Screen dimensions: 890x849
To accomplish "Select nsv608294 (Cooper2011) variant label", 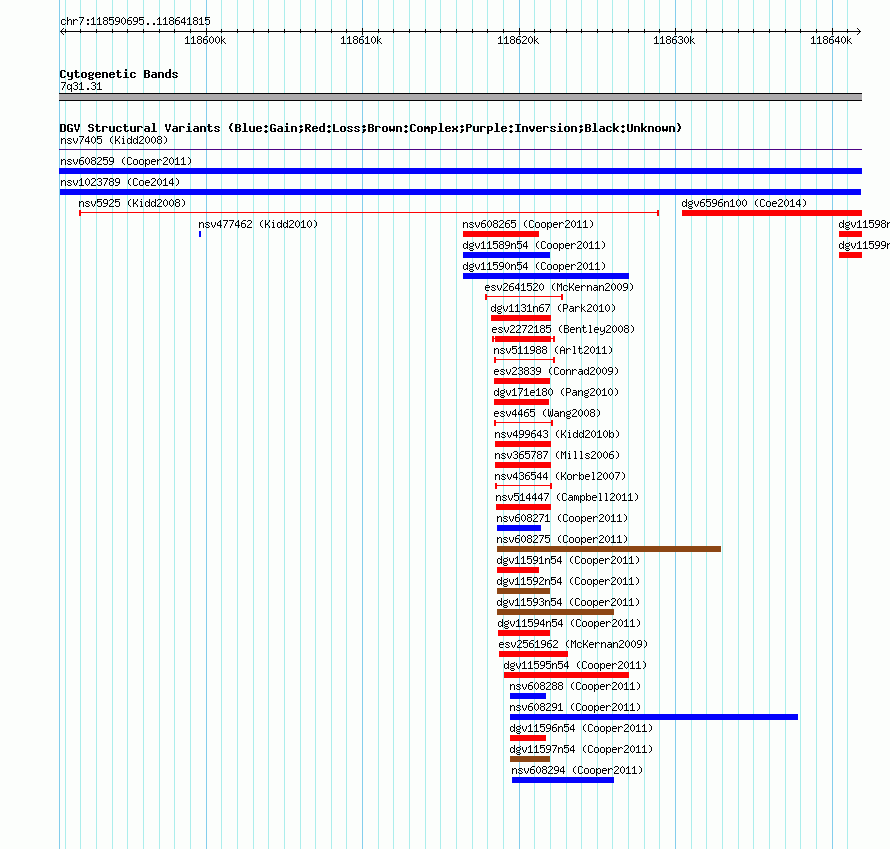I will click(x=577, y=770).
